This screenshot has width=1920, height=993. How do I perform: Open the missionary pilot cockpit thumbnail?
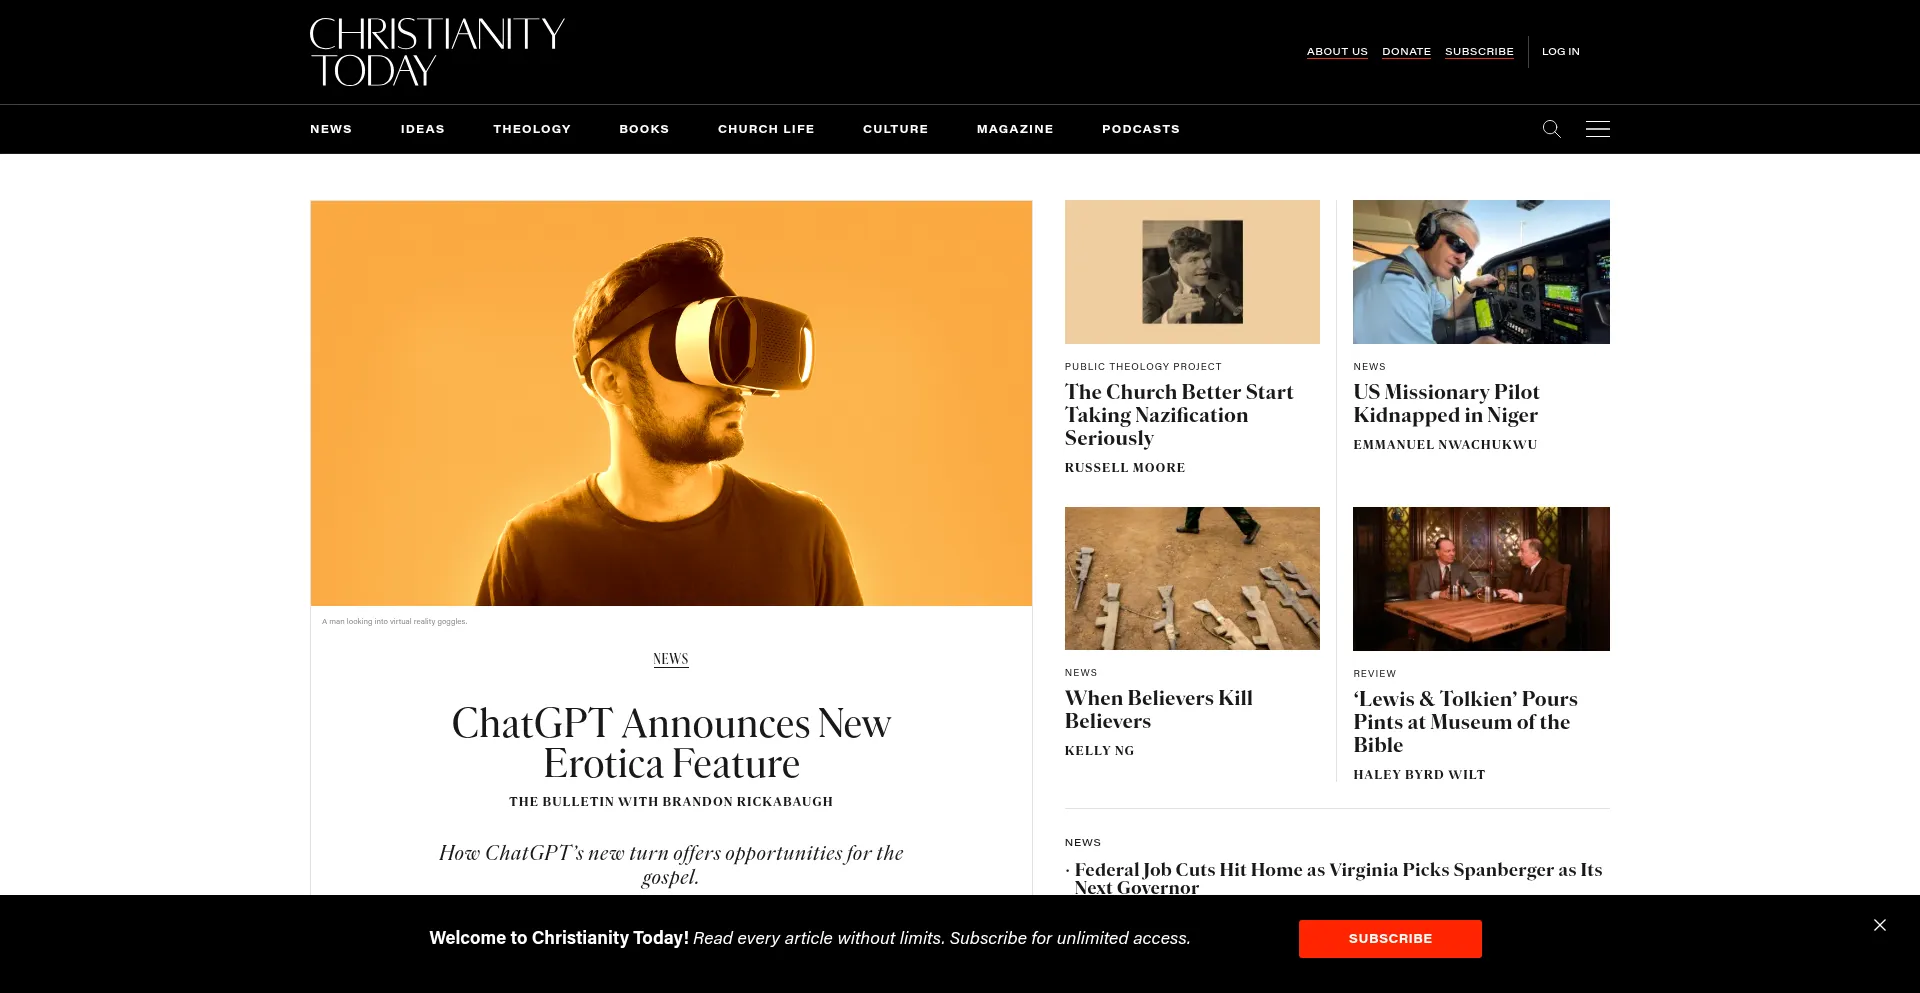tap(1481, 272)
